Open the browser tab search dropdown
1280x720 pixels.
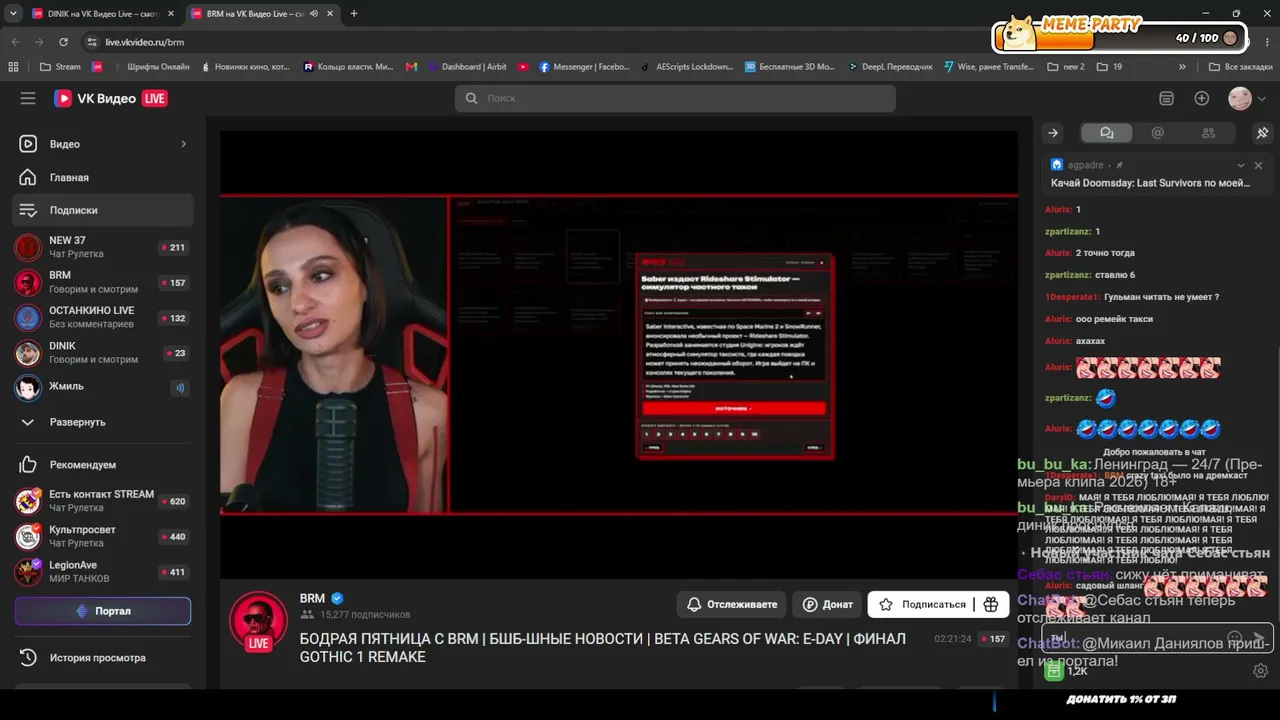(x=13, y=13)
